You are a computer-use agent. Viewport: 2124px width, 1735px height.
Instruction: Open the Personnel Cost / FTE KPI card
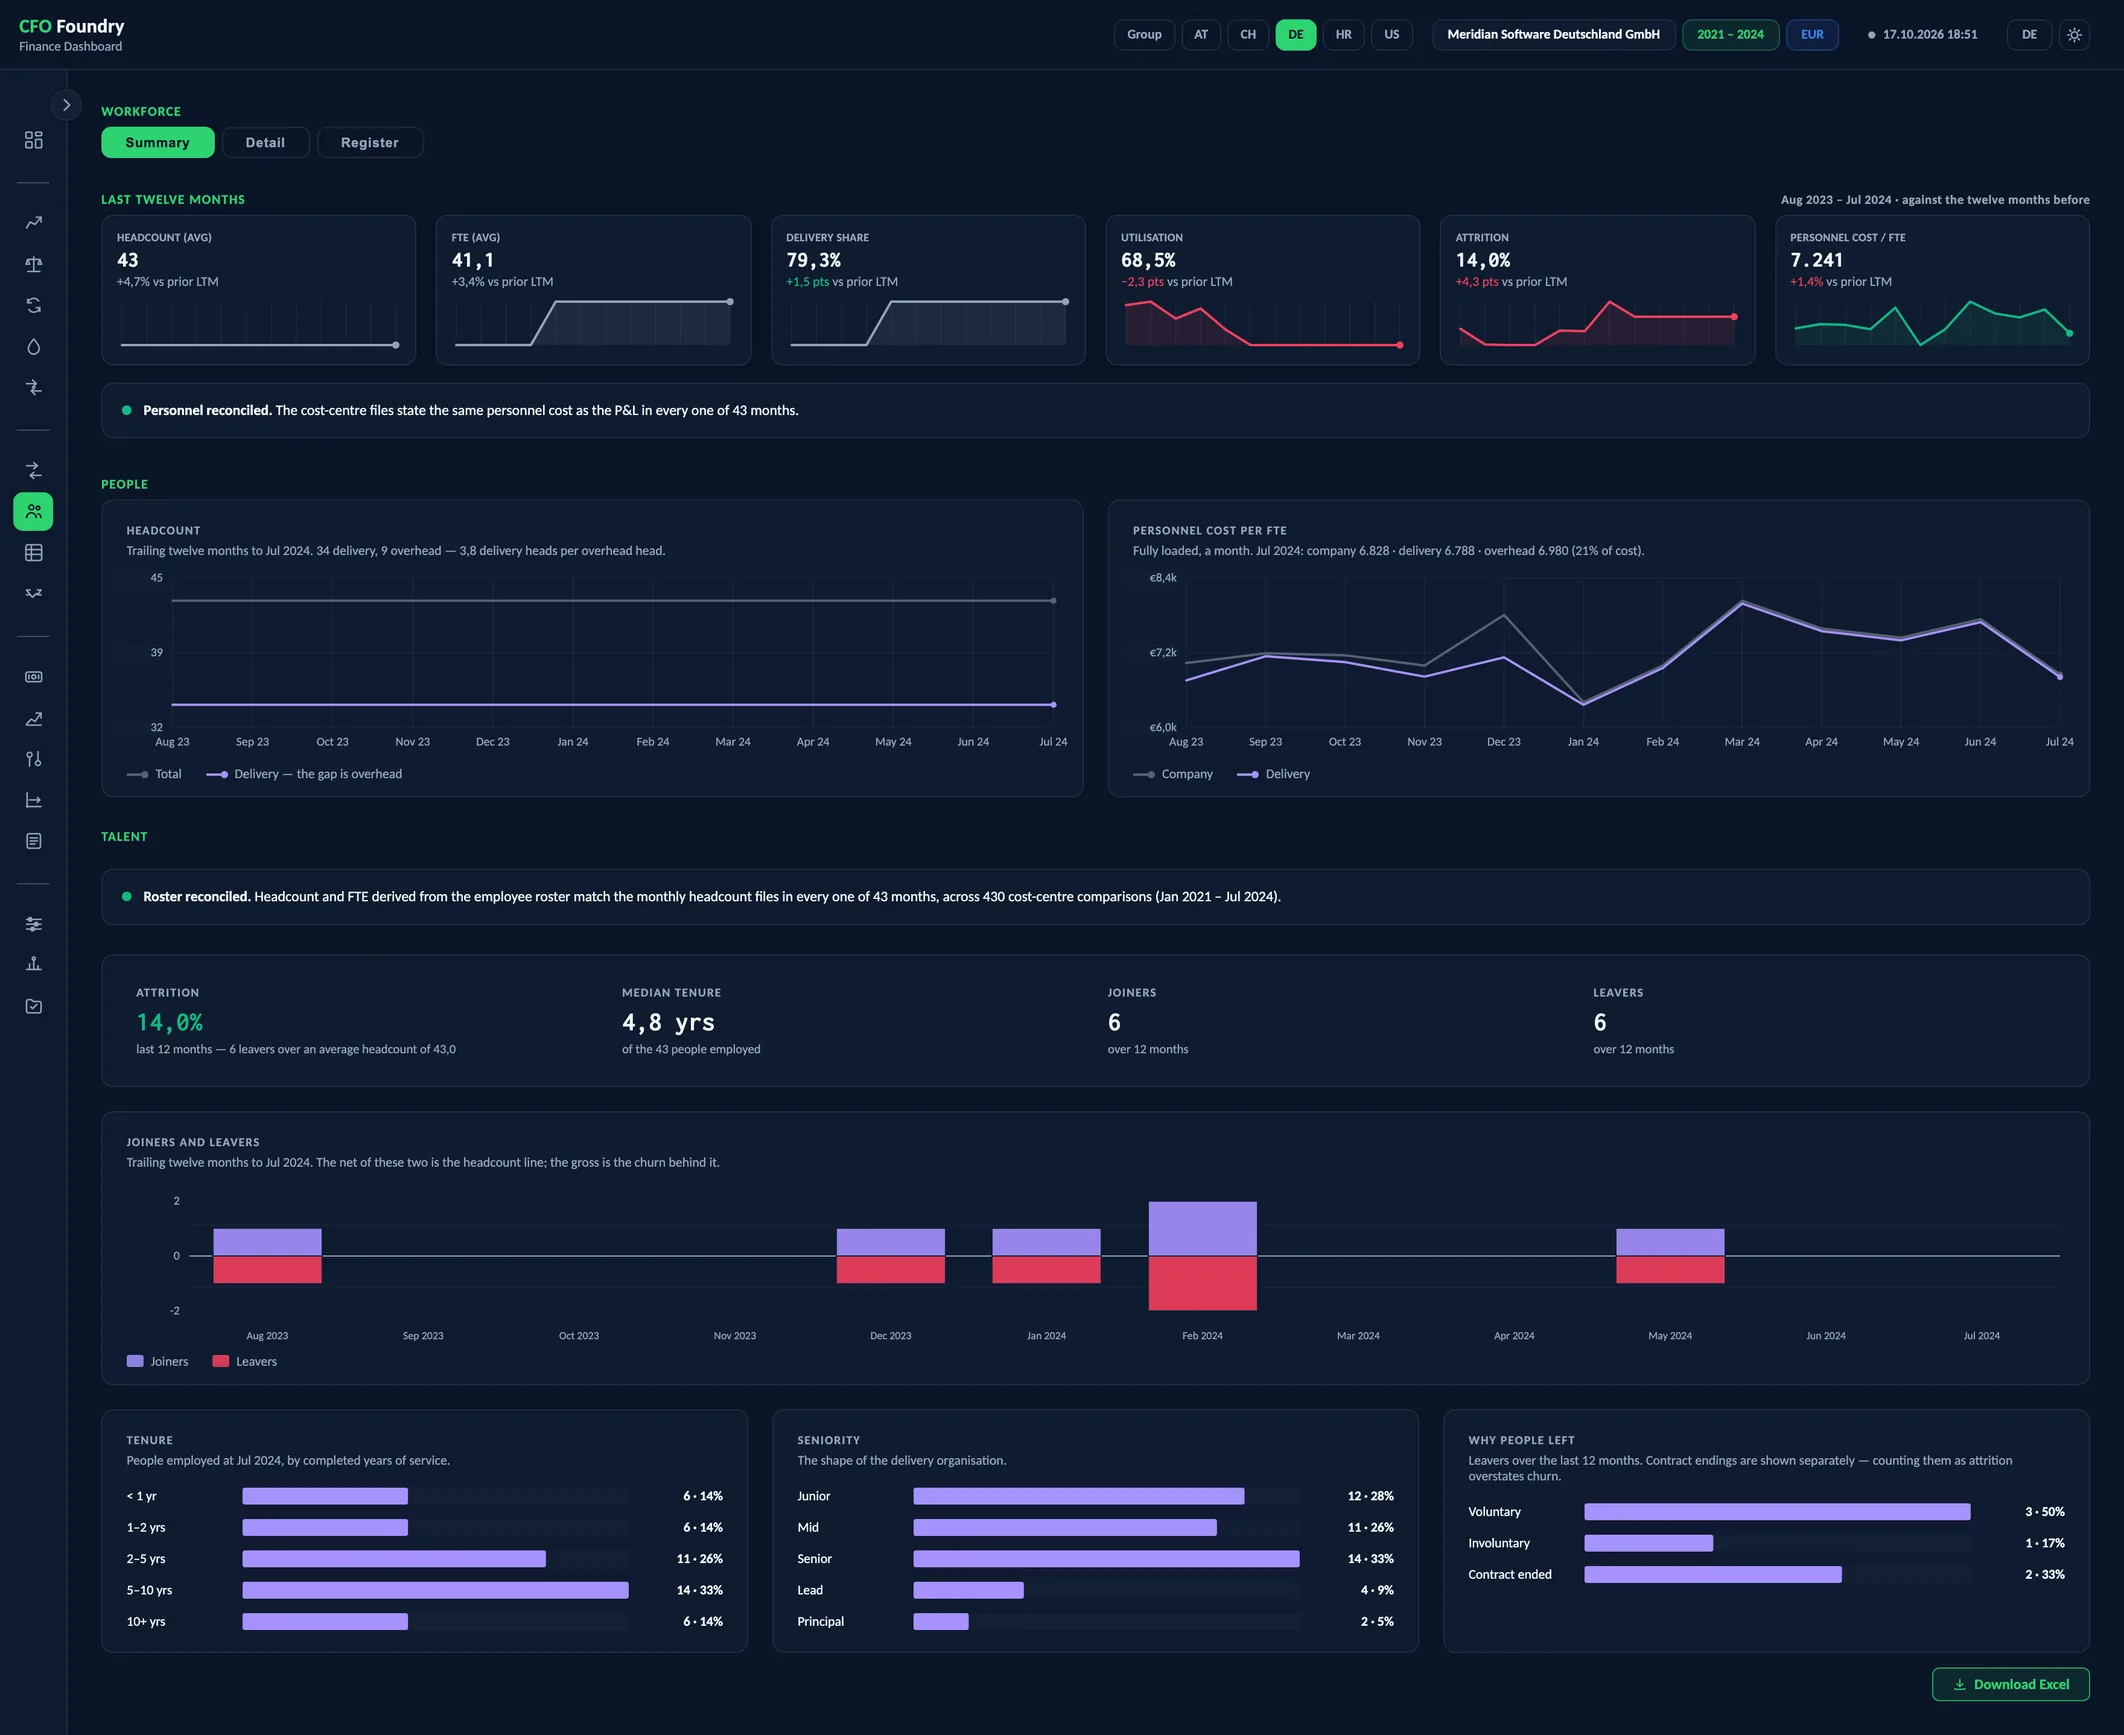tap(1932, 290)
